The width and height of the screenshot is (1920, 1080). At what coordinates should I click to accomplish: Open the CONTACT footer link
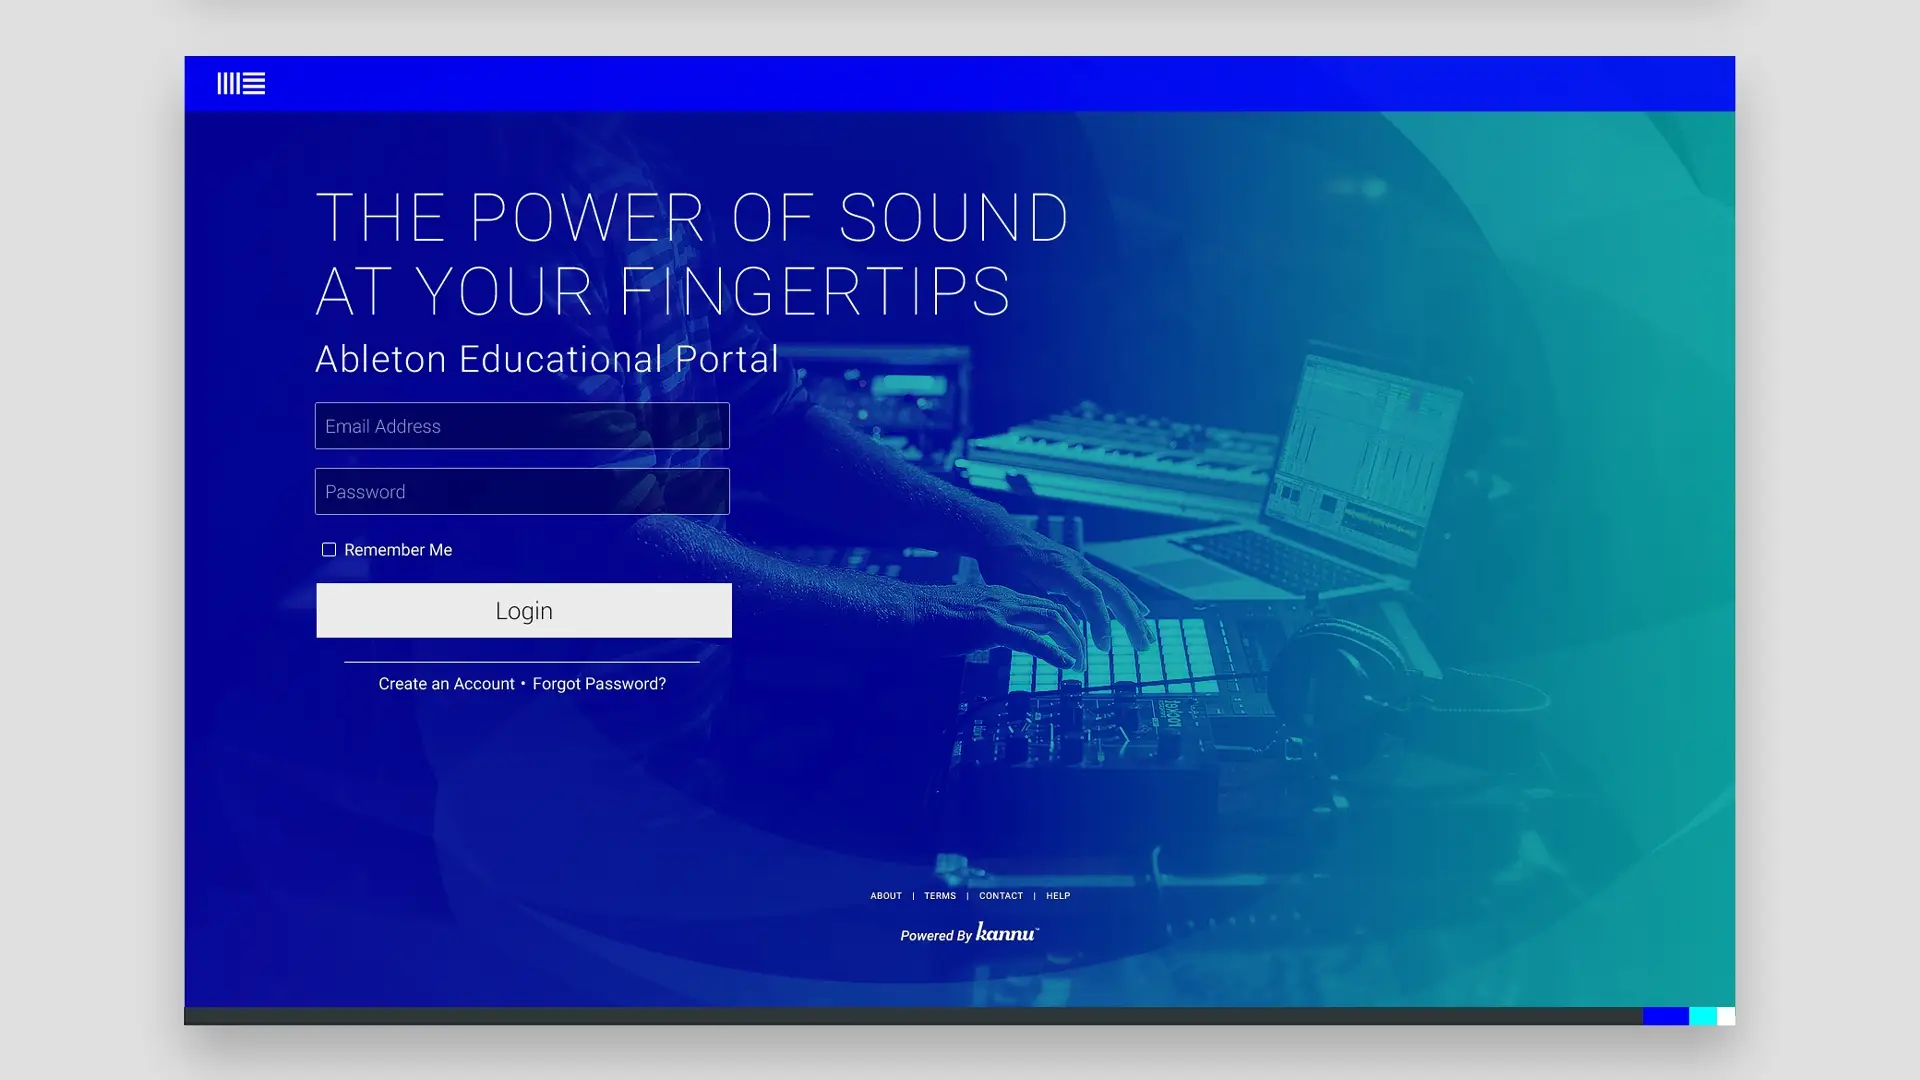click(1001, 896)
